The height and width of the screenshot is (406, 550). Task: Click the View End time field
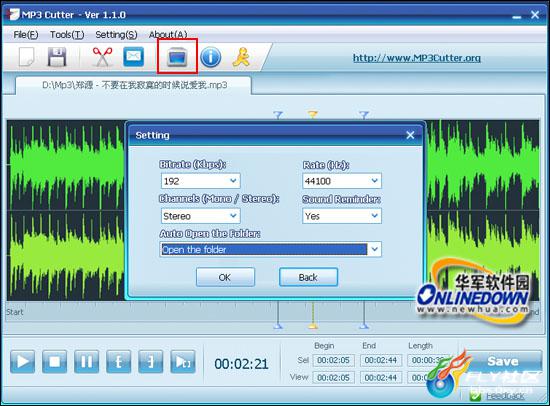[x=381, y=378]
